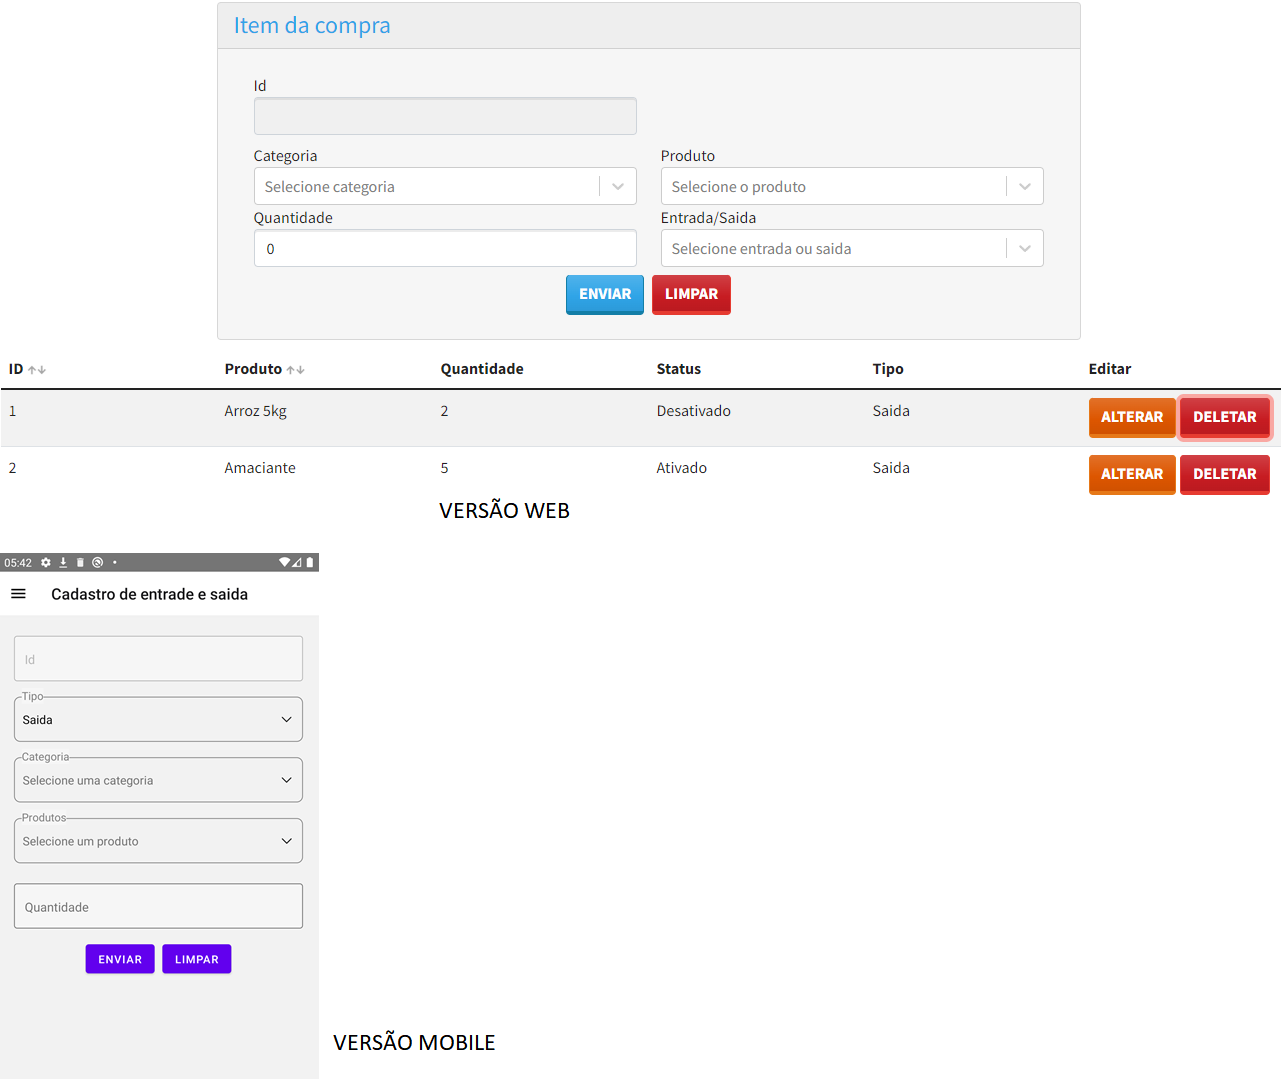Tap the 05:42 clock in status bar
Screen dimensions: 1281x1079
(18, 563)
